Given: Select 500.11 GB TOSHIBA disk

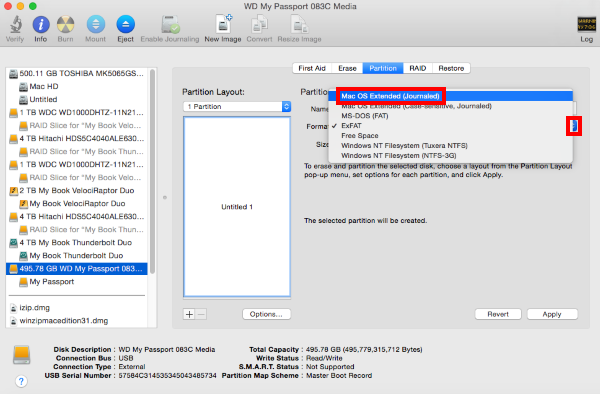Looking at the screenshot, I should point(77,73).
